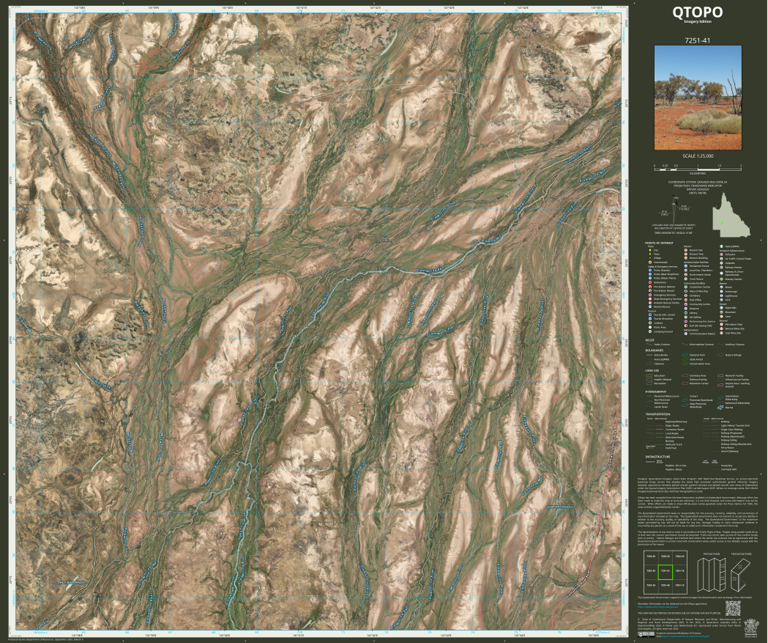768x643 pixels.
Task: Click the Art Gallery legend symbol
Action: (686, 317)
